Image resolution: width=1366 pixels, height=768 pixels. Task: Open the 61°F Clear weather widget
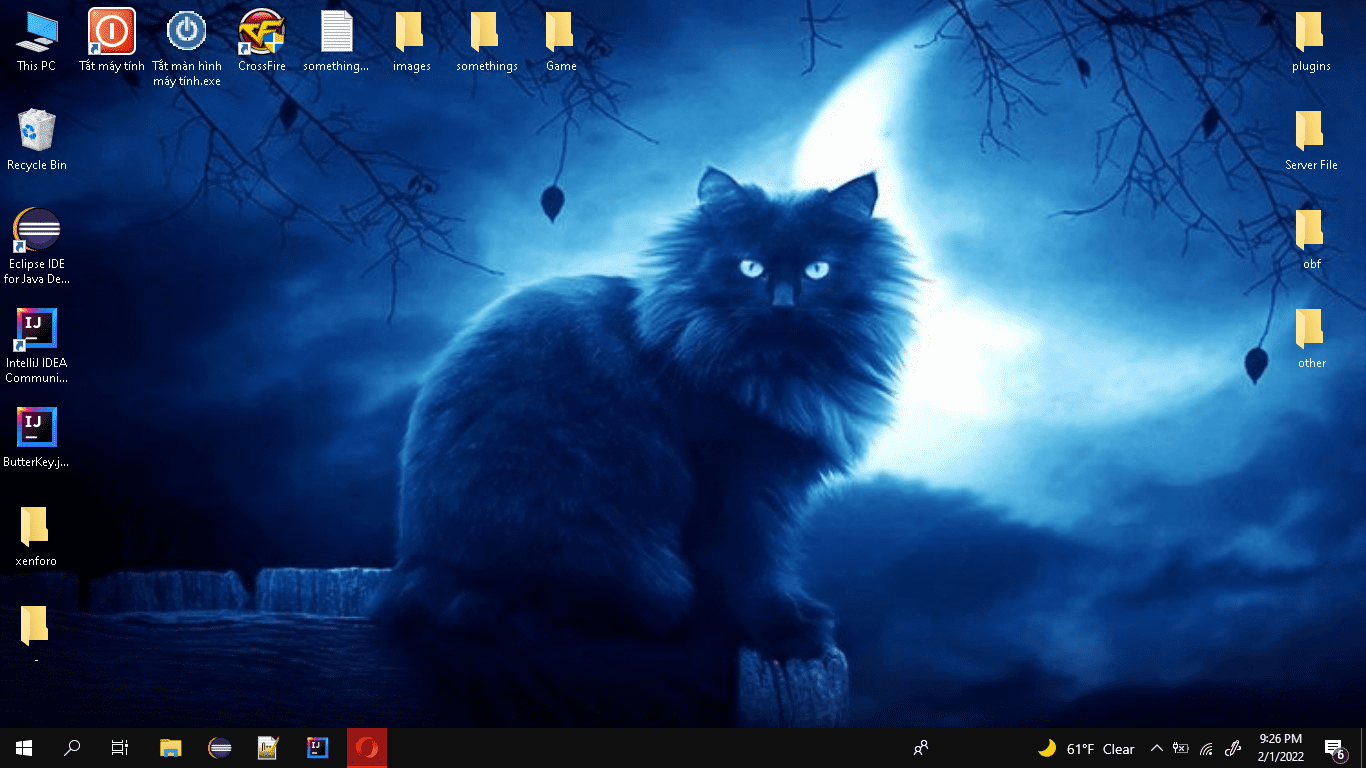coord(1086,748)
